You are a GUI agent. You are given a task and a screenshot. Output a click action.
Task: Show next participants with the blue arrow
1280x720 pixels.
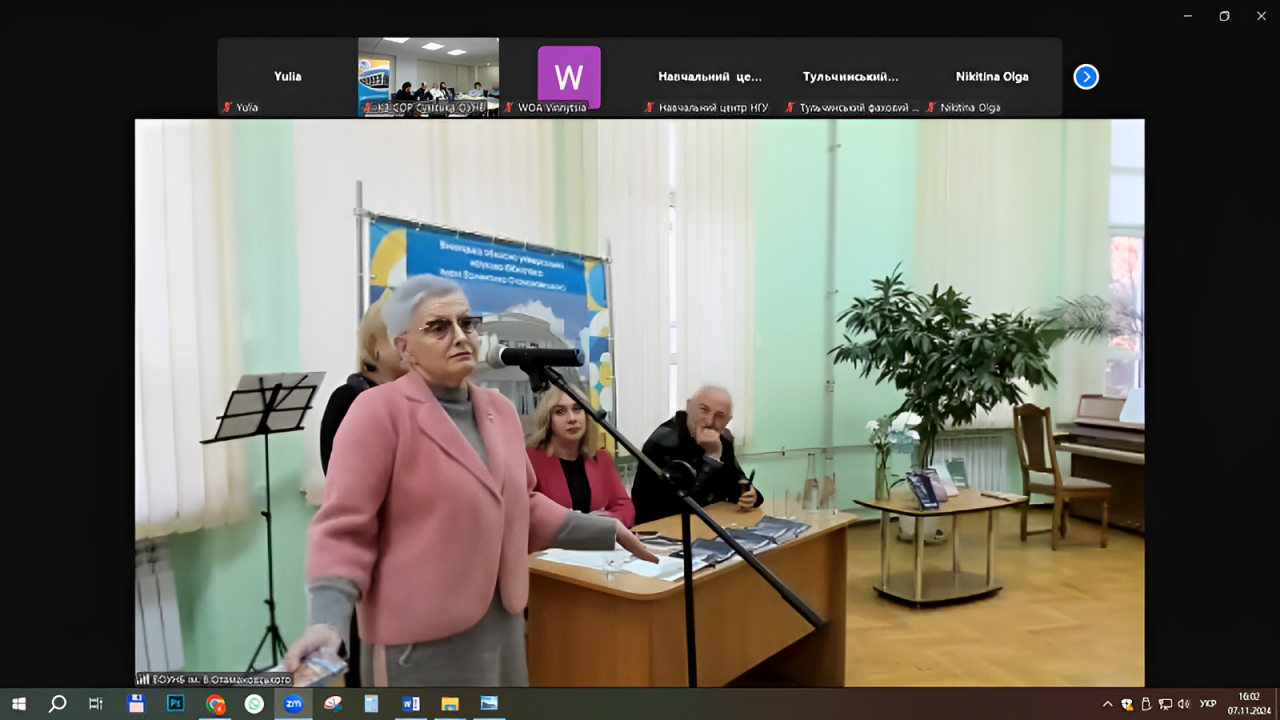click(1086, 77)
